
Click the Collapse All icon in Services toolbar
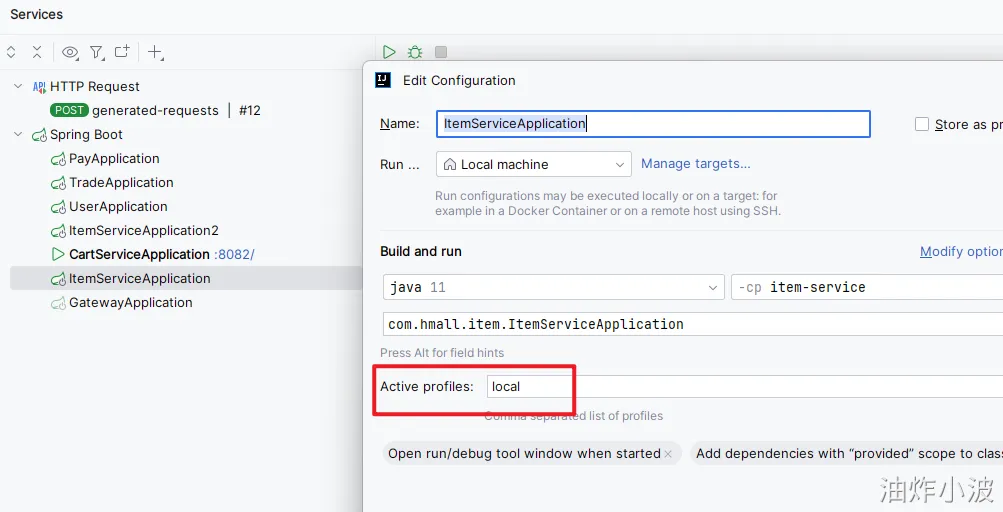pos(37,52)
